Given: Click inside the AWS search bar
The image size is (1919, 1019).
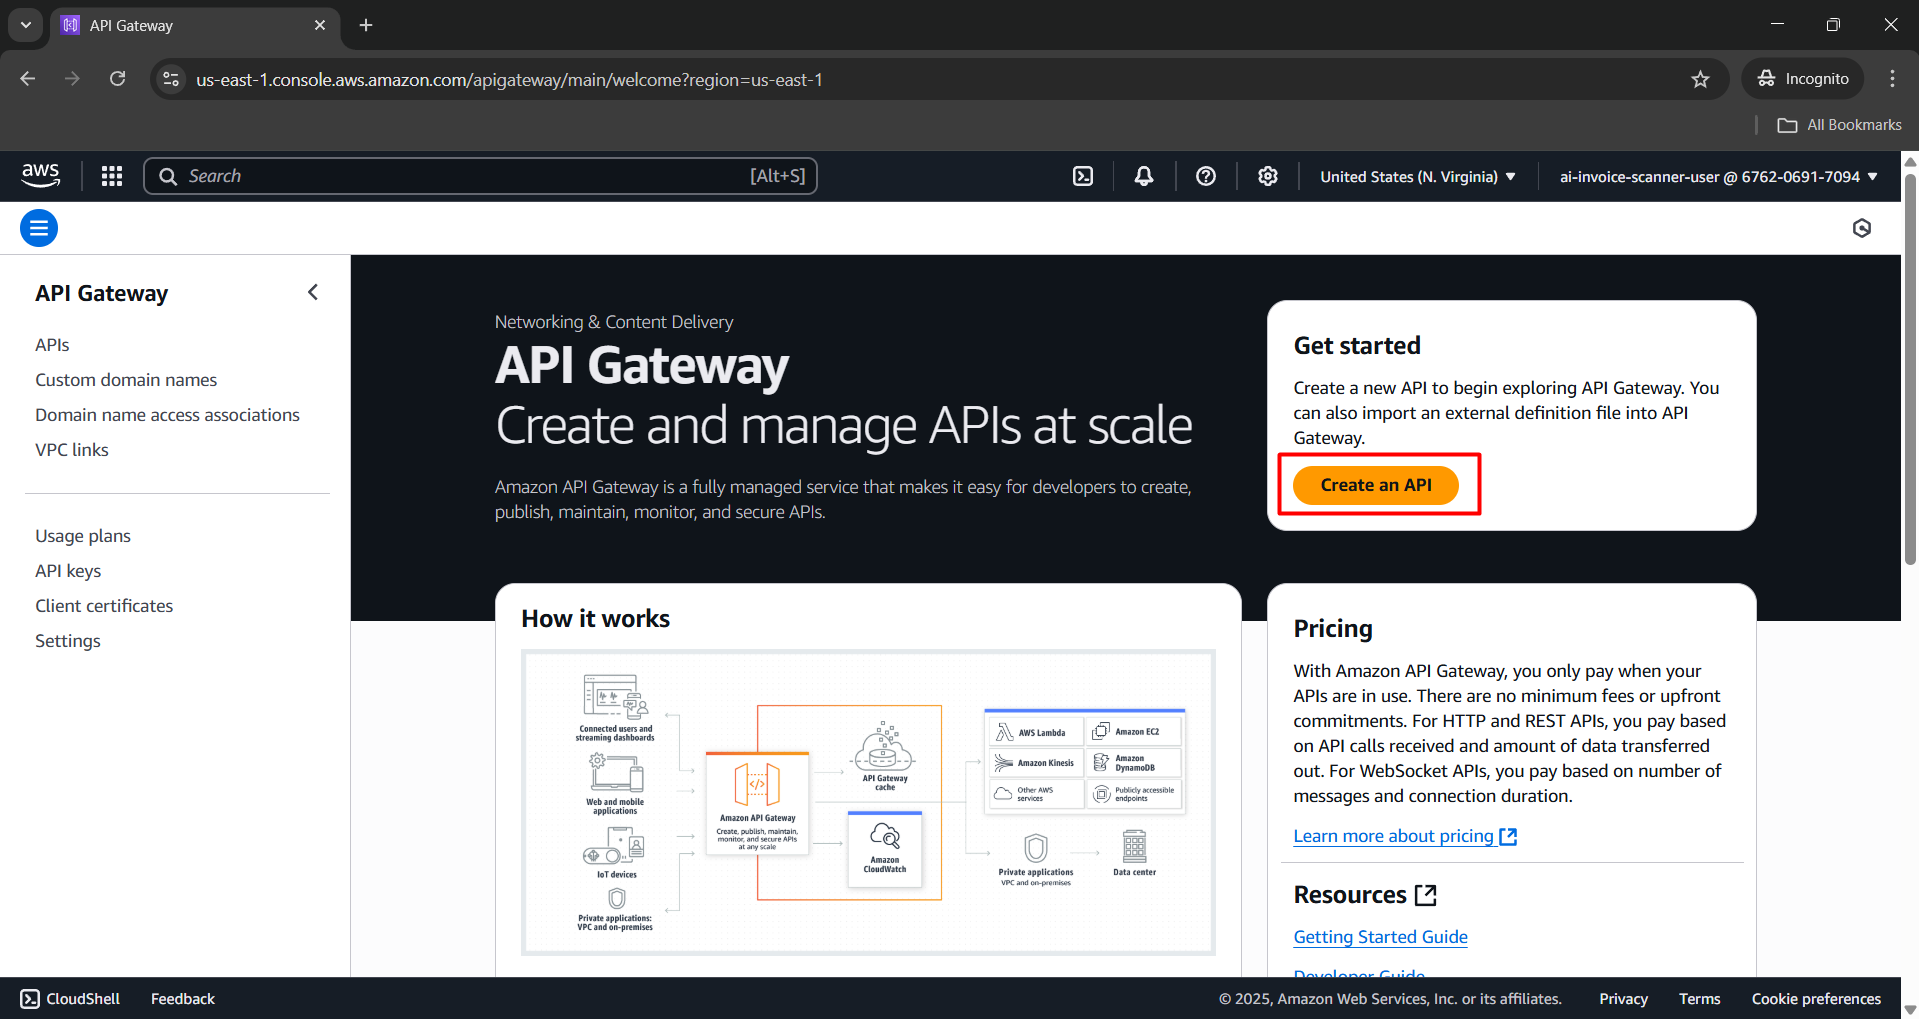Looking at the screenshot, I should 480,175.
